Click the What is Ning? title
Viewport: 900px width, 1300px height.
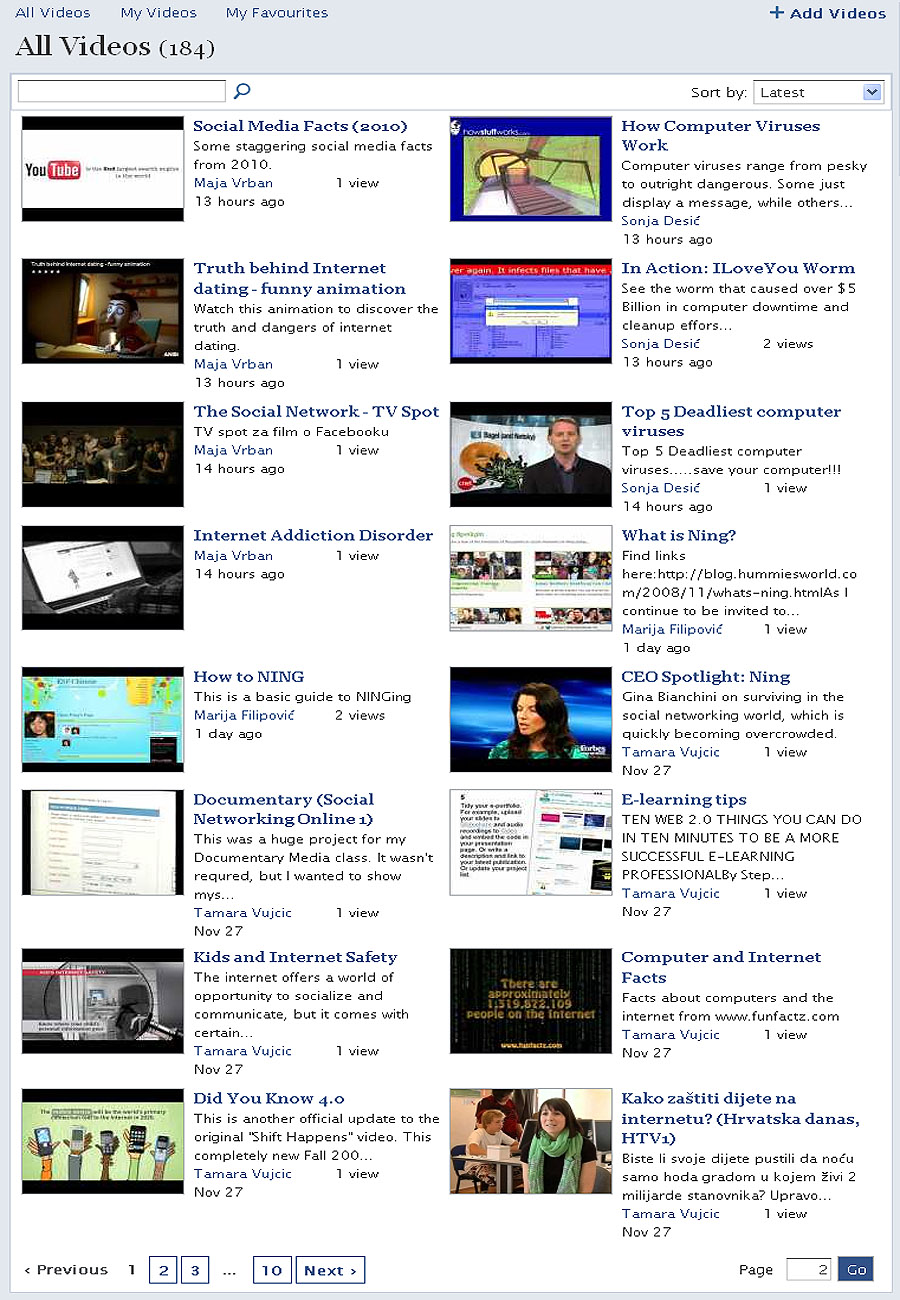tap(678, 535)
